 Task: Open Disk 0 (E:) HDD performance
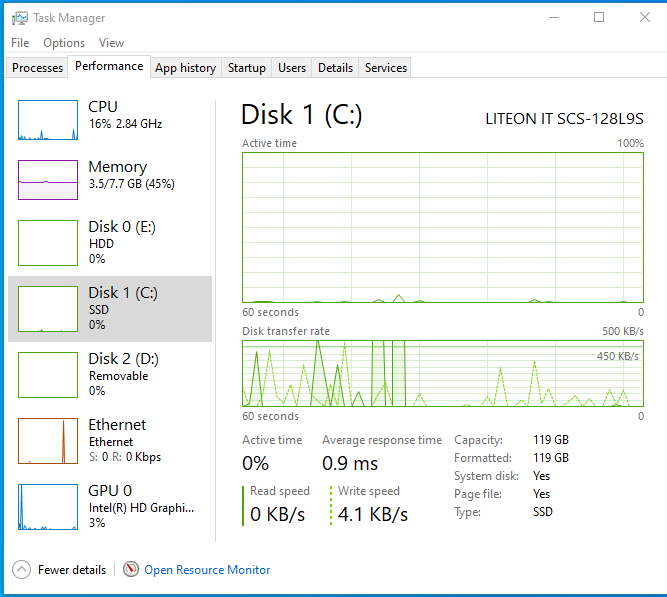(x=110, y=242)
